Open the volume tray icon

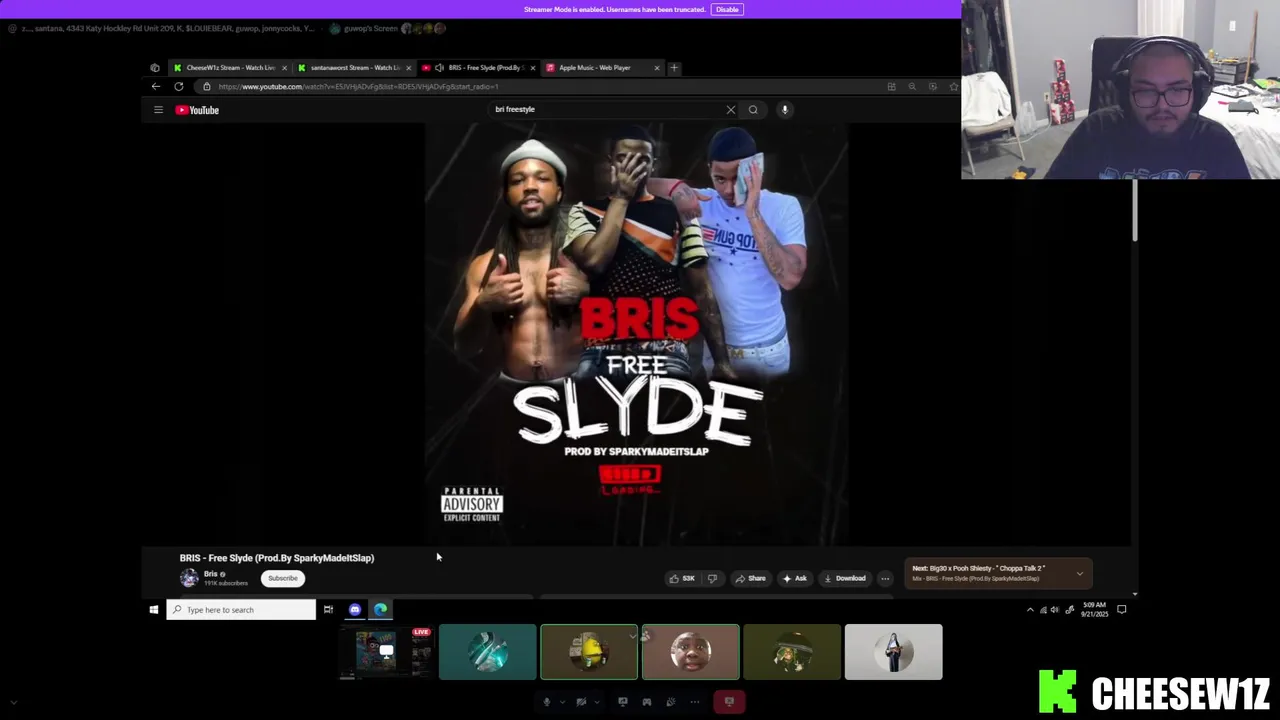pyautogui.click(x=1054, y=610)
